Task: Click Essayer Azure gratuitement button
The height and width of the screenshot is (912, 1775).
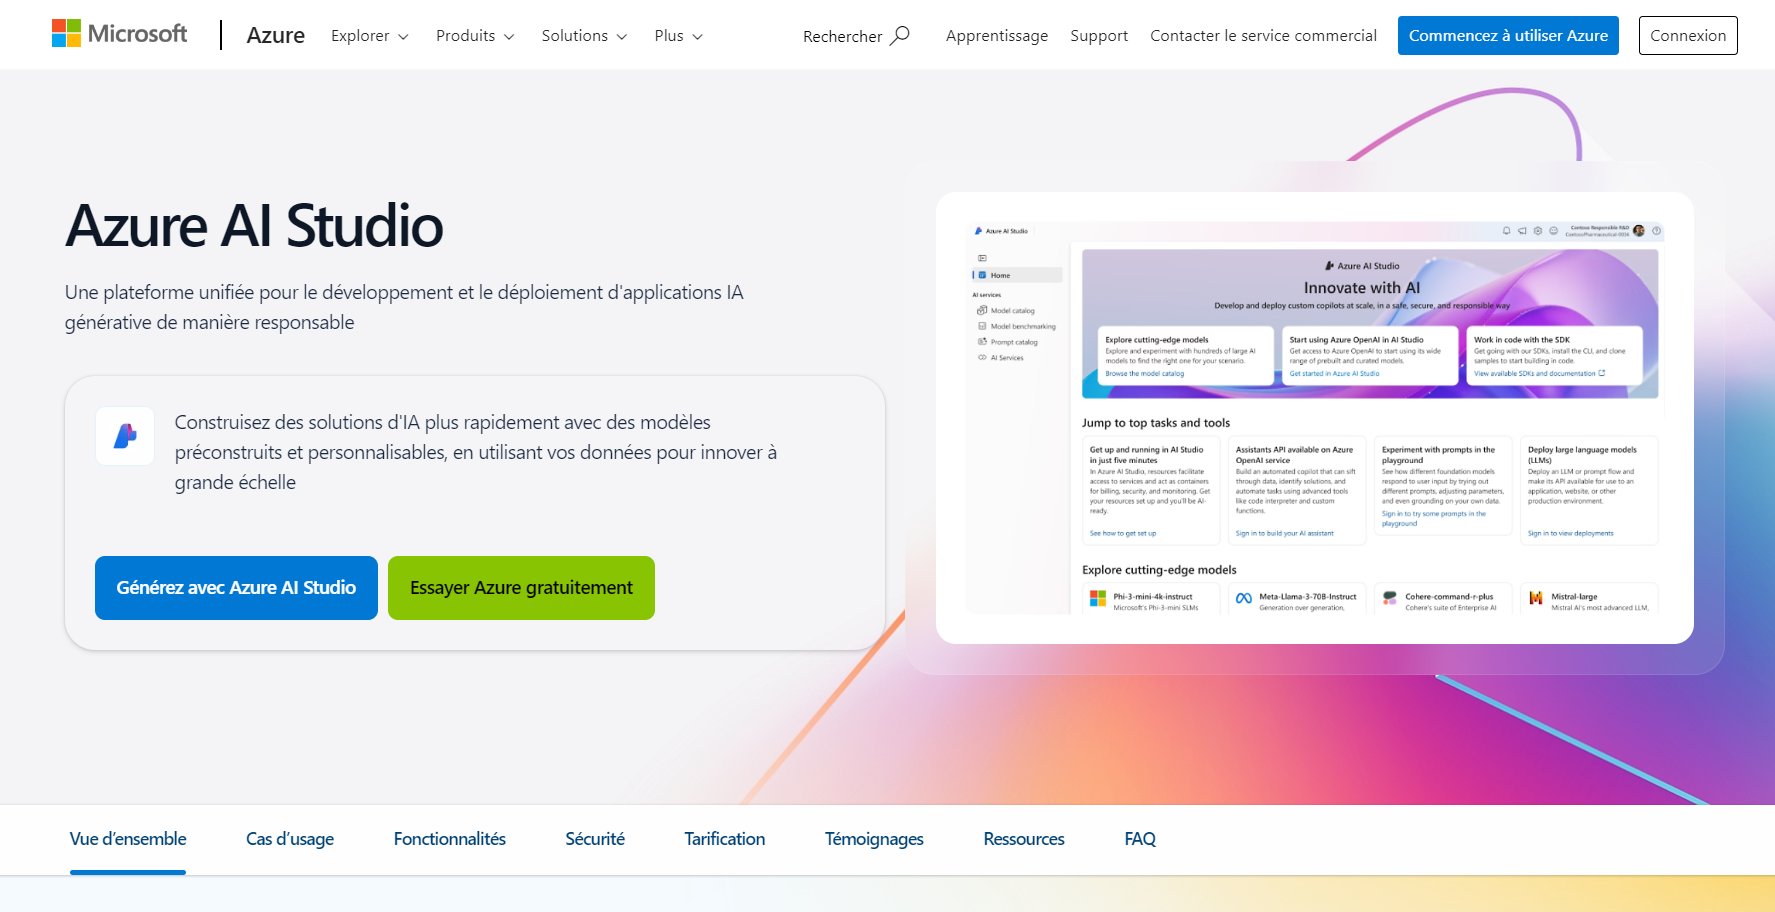Action: point(521,588)
